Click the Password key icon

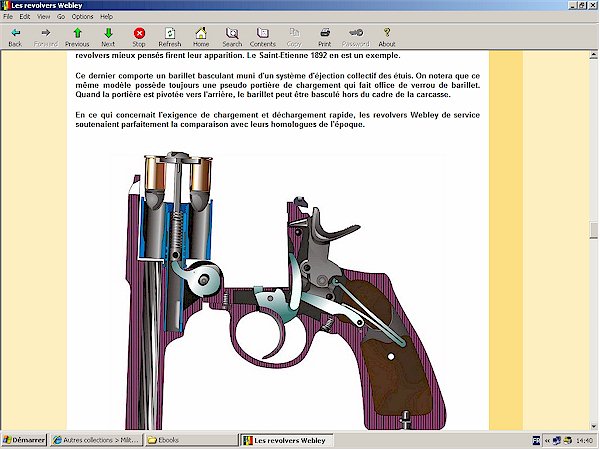356,33
